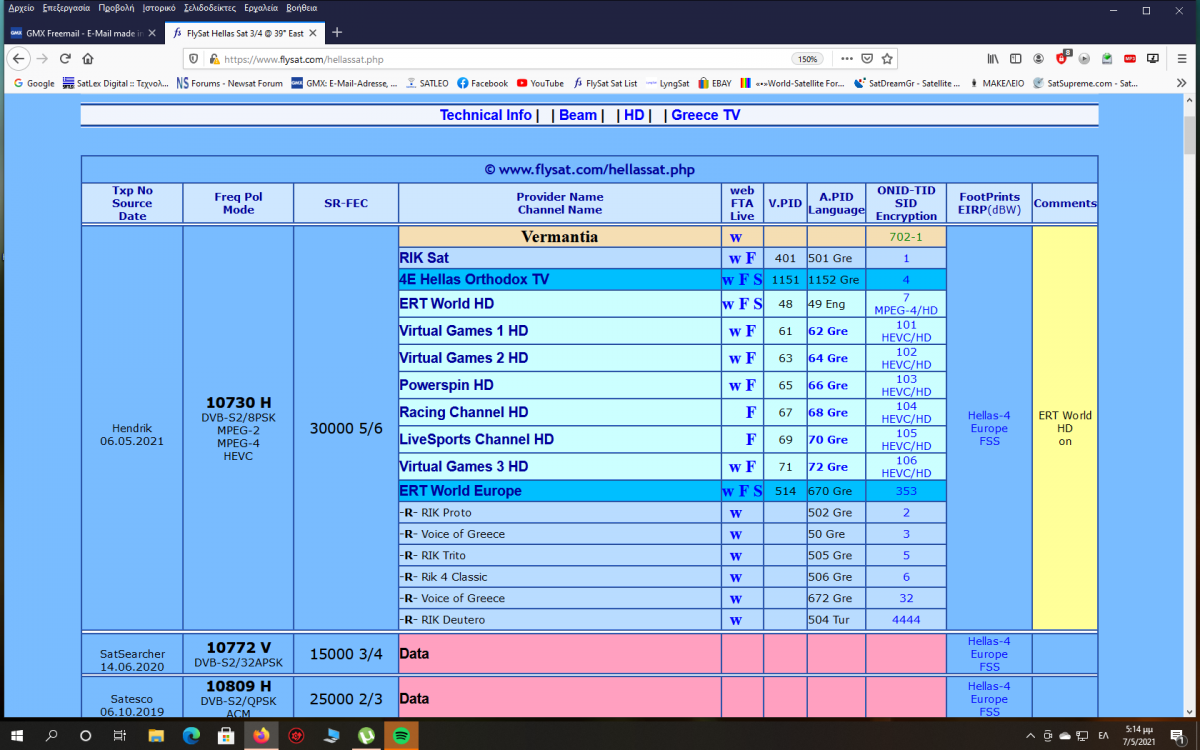Bookmark this page with the star

pyautogui.click(x=887, y=59)
